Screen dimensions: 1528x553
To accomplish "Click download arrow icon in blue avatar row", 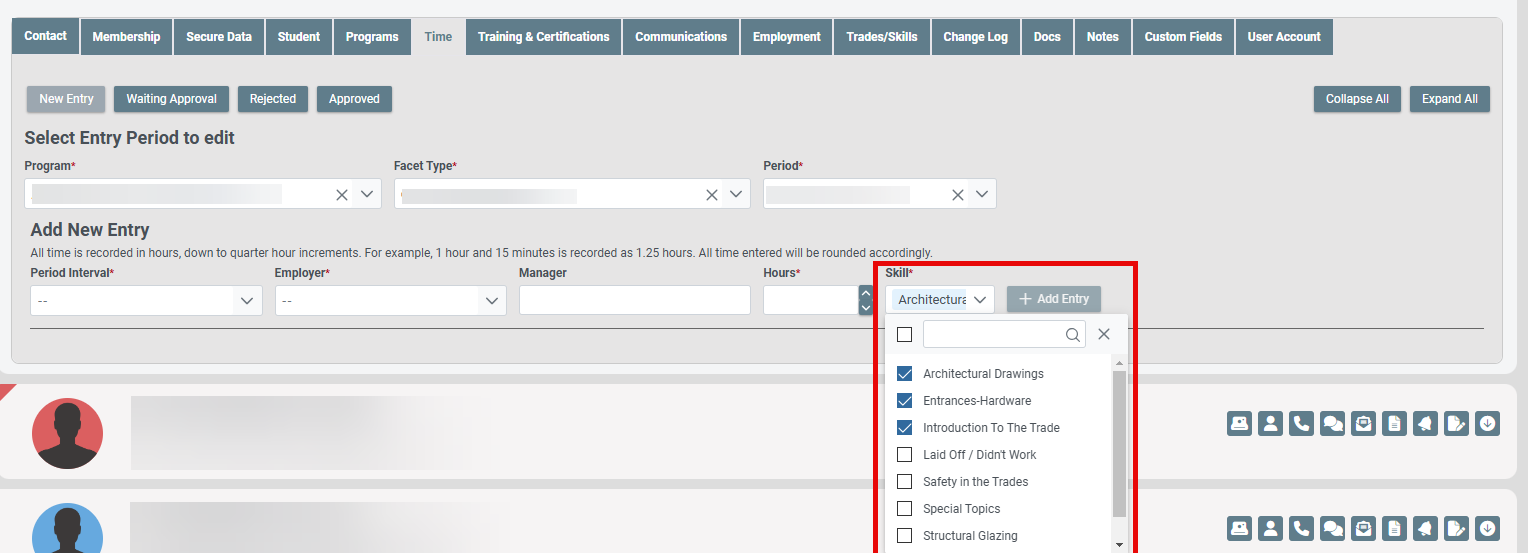I will (x=1488, y=527).
